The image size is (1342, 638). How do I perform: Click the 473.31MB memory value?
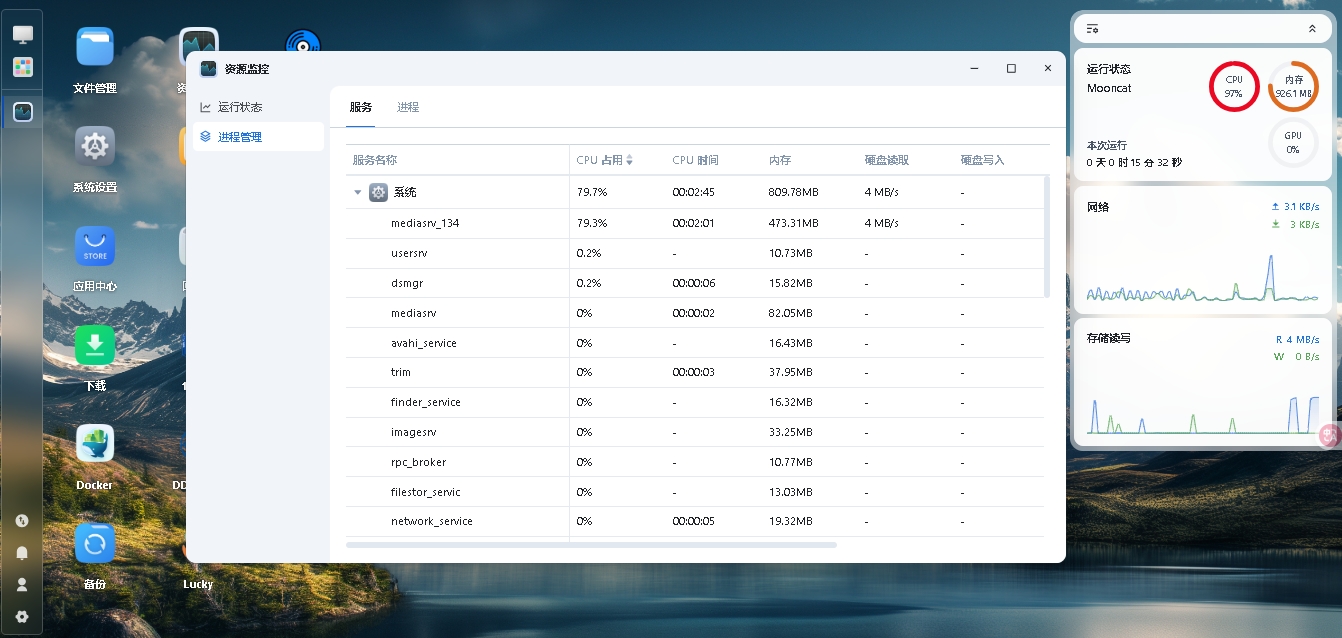[x=794, y=223]
